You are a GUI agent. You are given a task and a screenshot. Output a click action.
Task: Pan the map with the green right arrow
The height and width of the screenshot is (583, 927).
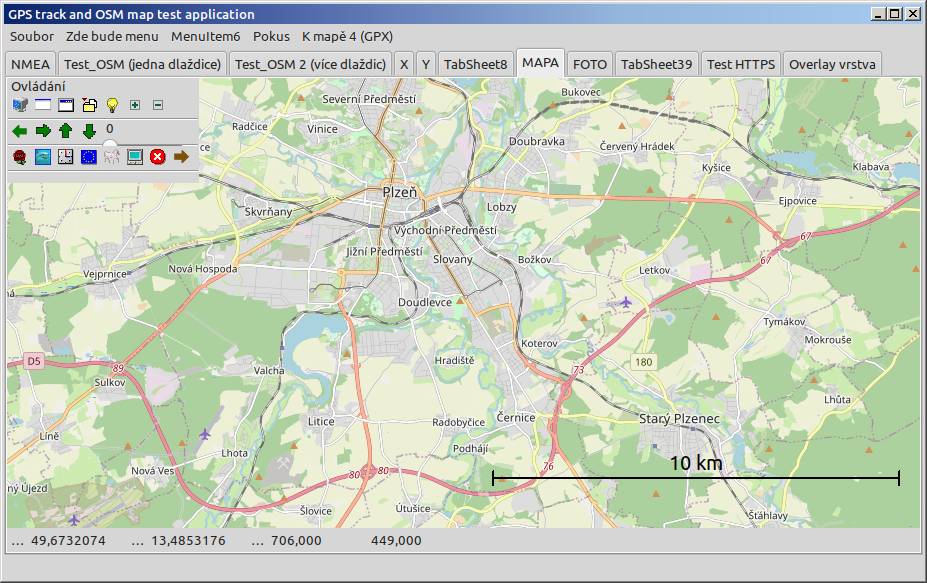[x=43, y=131]
